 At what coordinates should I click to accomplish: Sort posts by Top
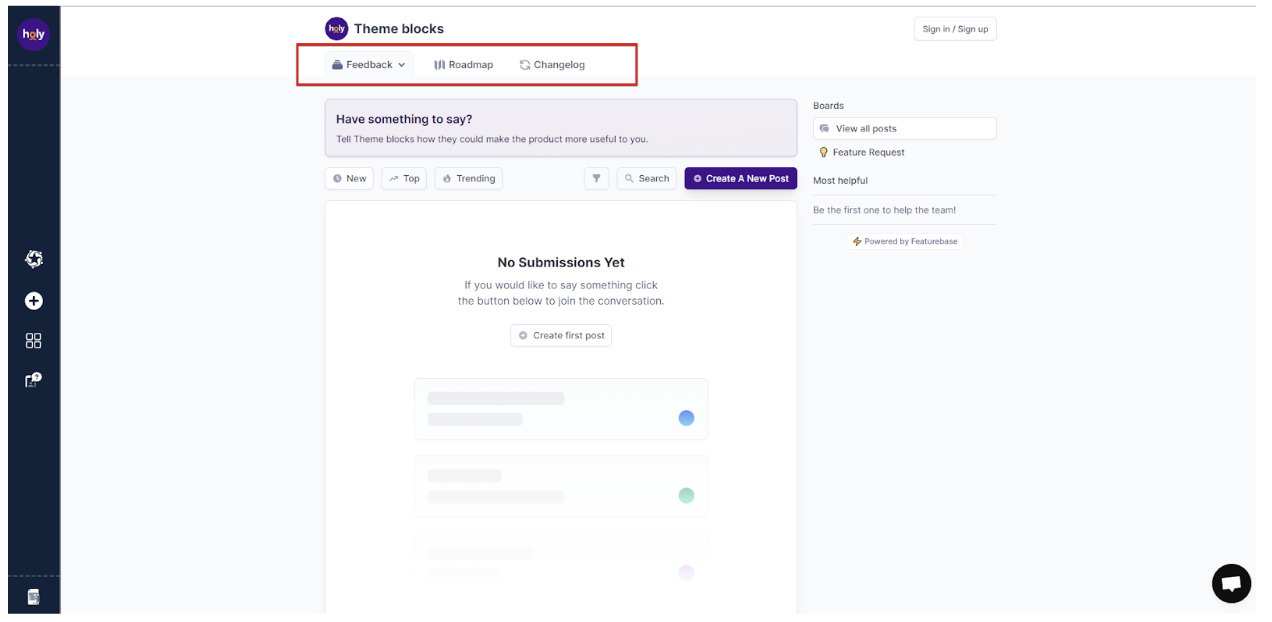pyautogui.click(x=404, y=178)
